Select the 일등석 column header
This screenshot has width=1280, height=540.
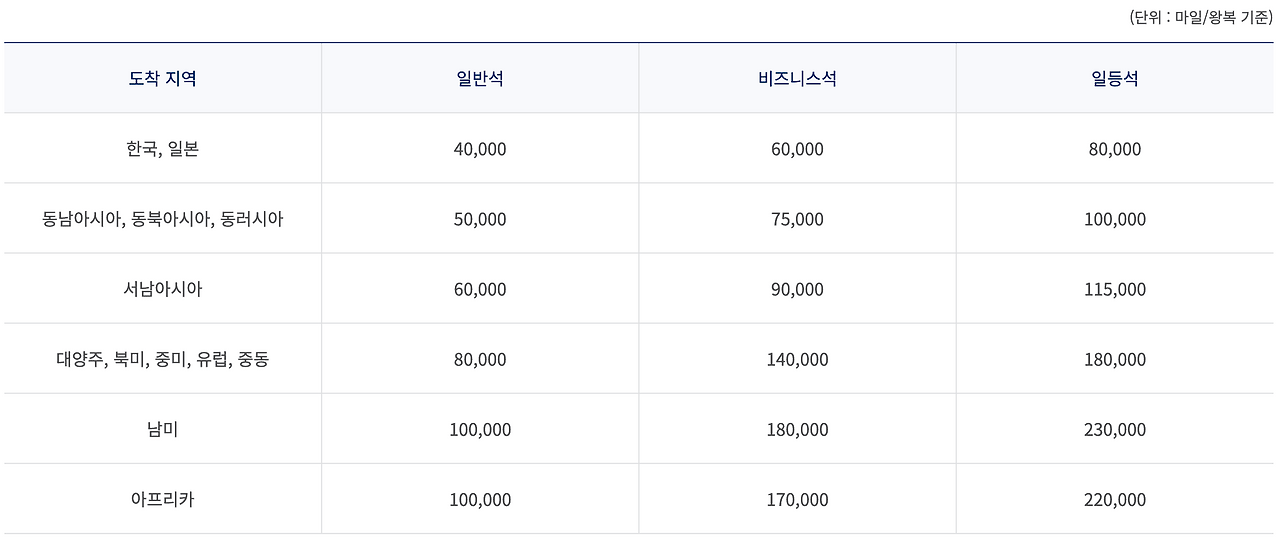[x=1115, y=79]
